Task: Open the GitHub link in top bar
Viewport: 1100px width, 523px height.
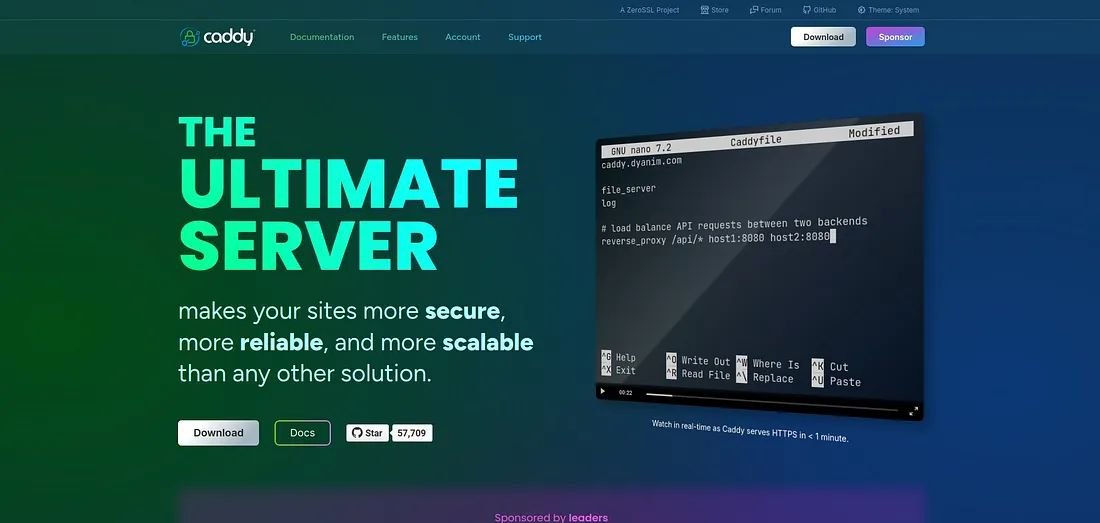Action: 819,10
